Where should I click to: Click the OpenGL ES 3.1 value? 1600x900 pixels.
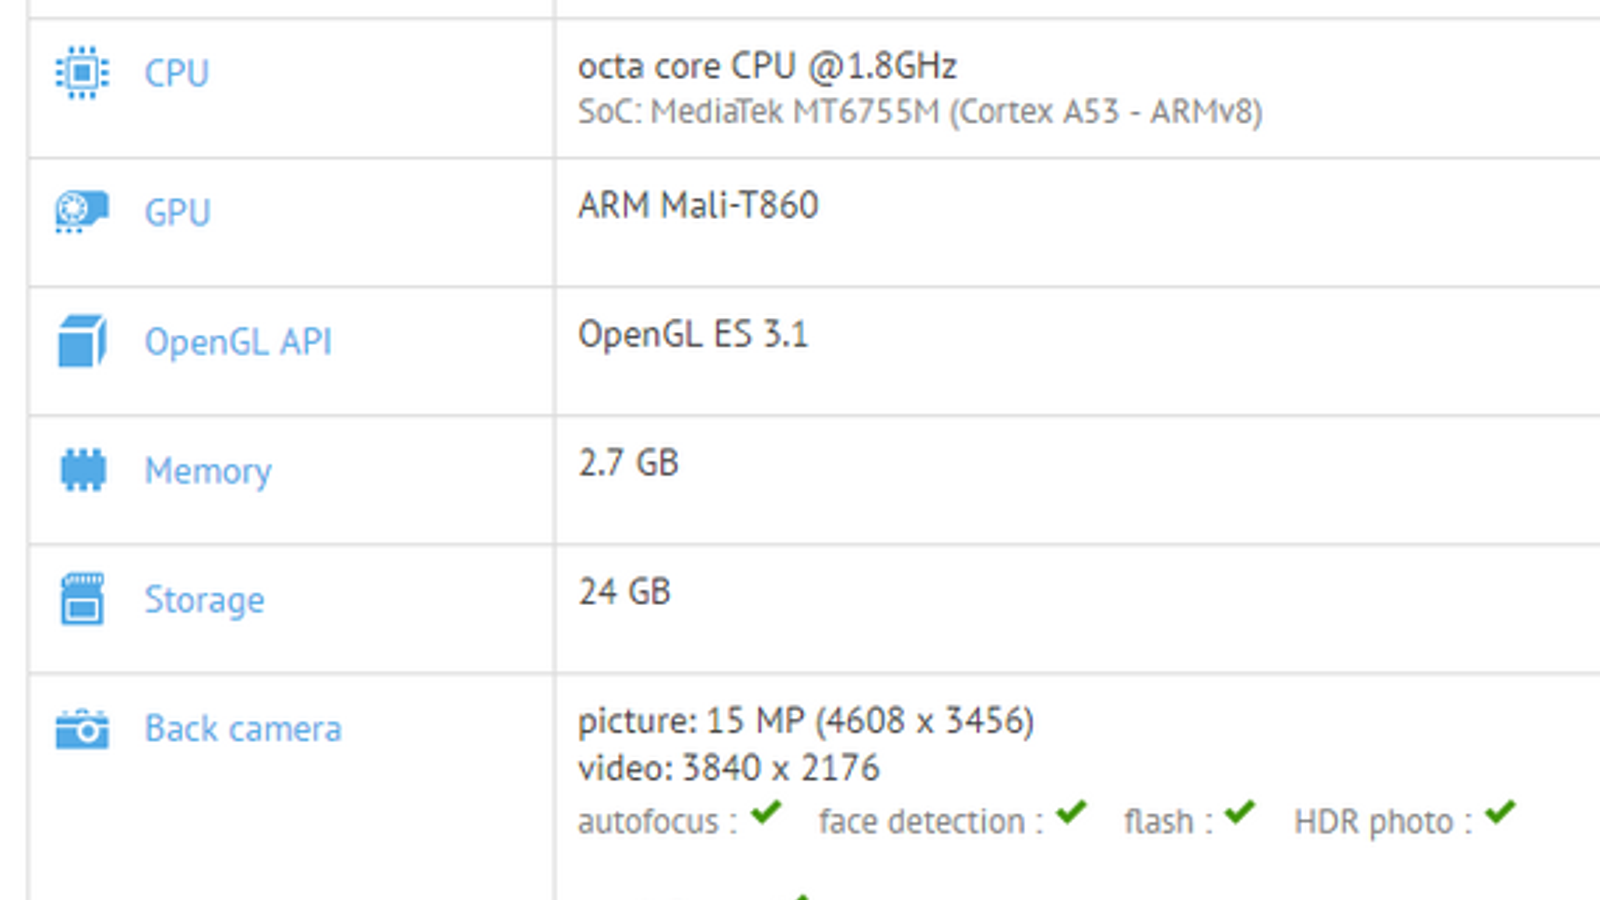tap(693, 334)
